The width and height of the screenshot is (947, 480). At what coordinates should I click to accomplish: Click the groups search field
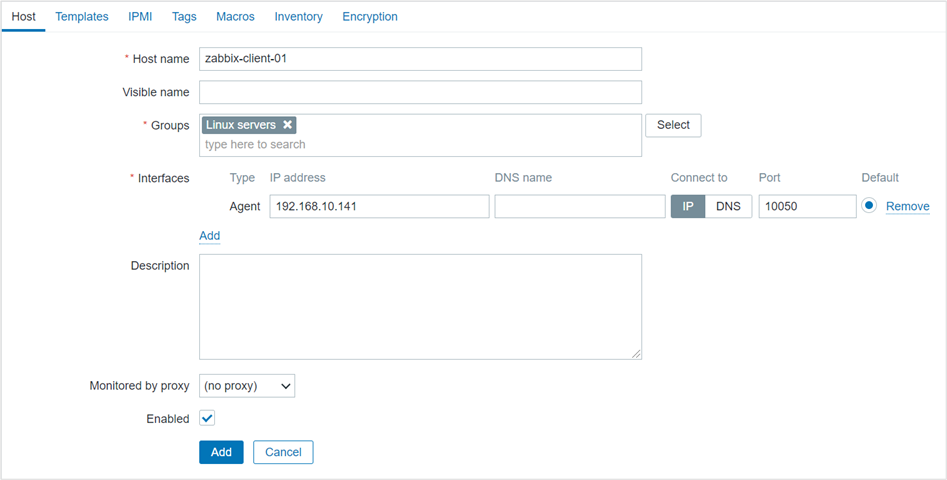click(x=420, y=145)
